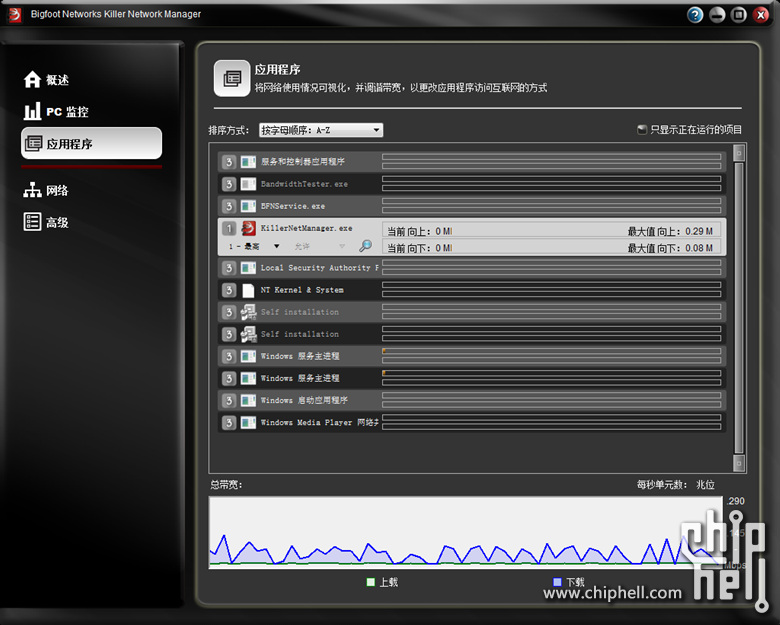
Task: Open the 排序方式 sort order combo box
Action: pyautogui.click(x=321, y=130)
